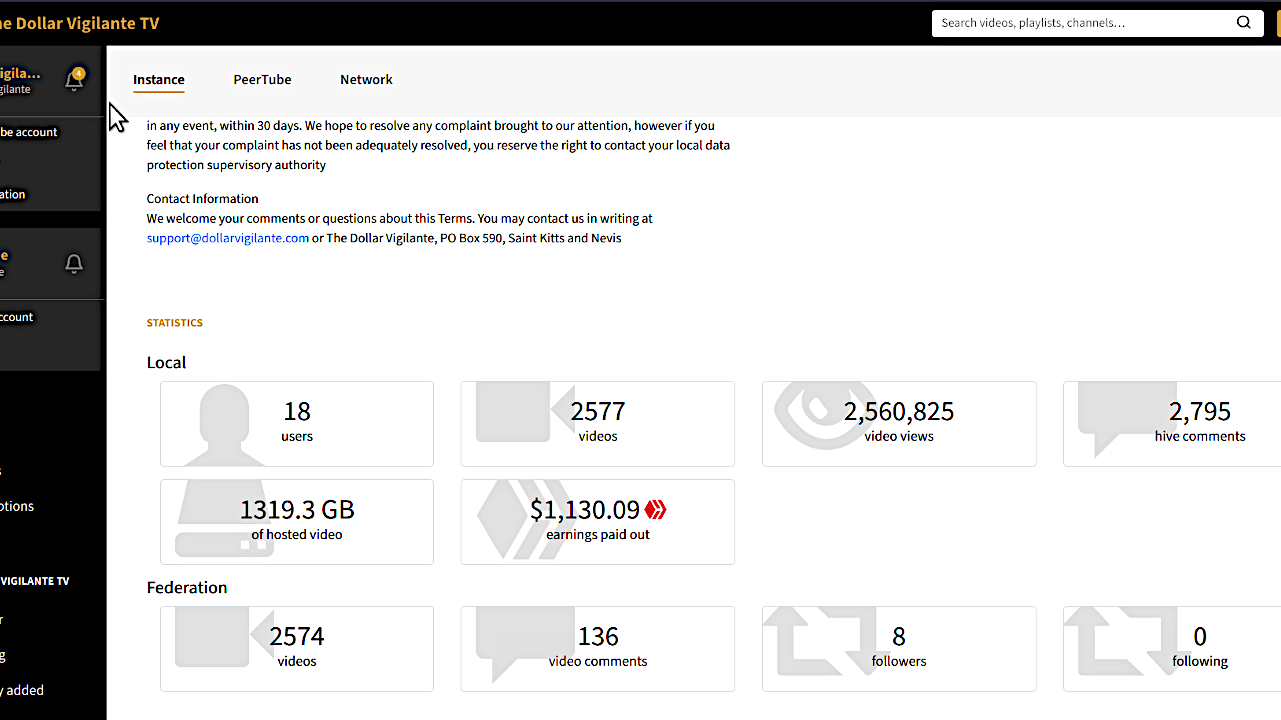
Task: Select the 1319.3 GB hosted video card
Action: tap(297, 521)
